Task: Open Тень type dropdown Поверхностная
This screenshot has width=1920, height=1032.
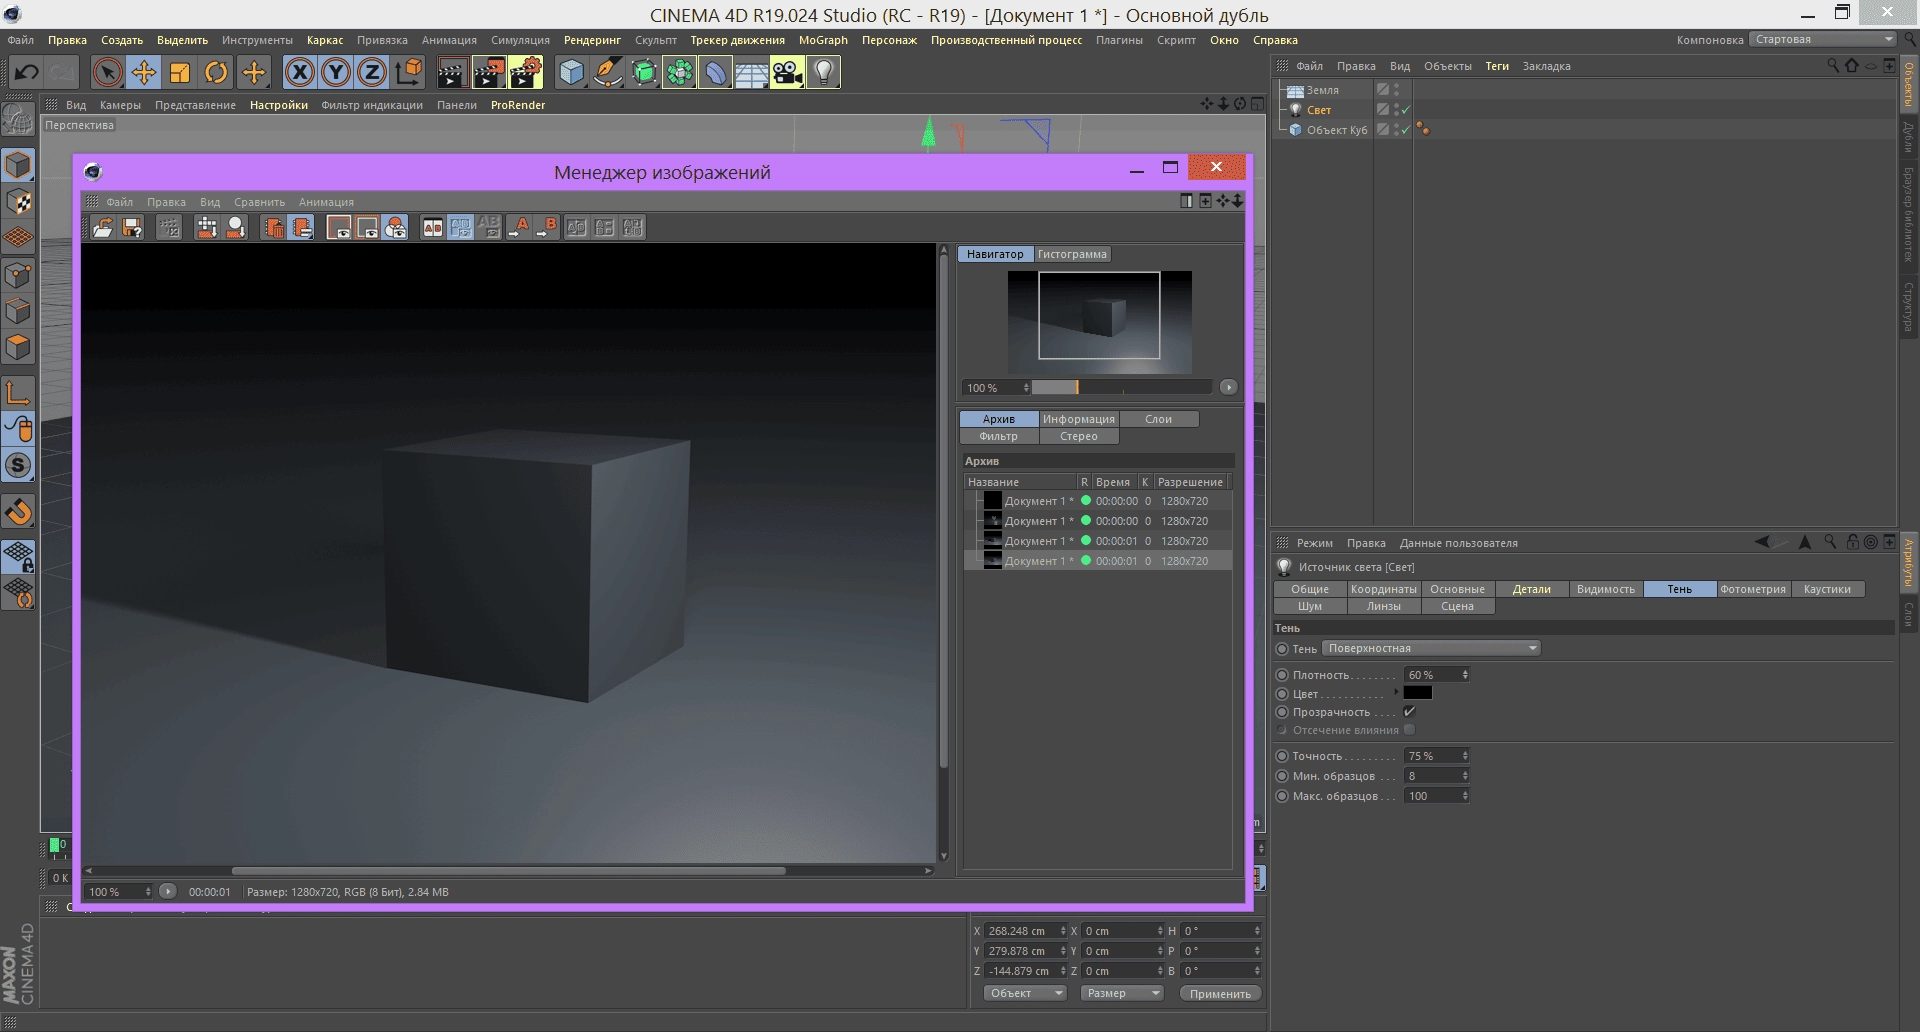Action: tap(1431, 648)
